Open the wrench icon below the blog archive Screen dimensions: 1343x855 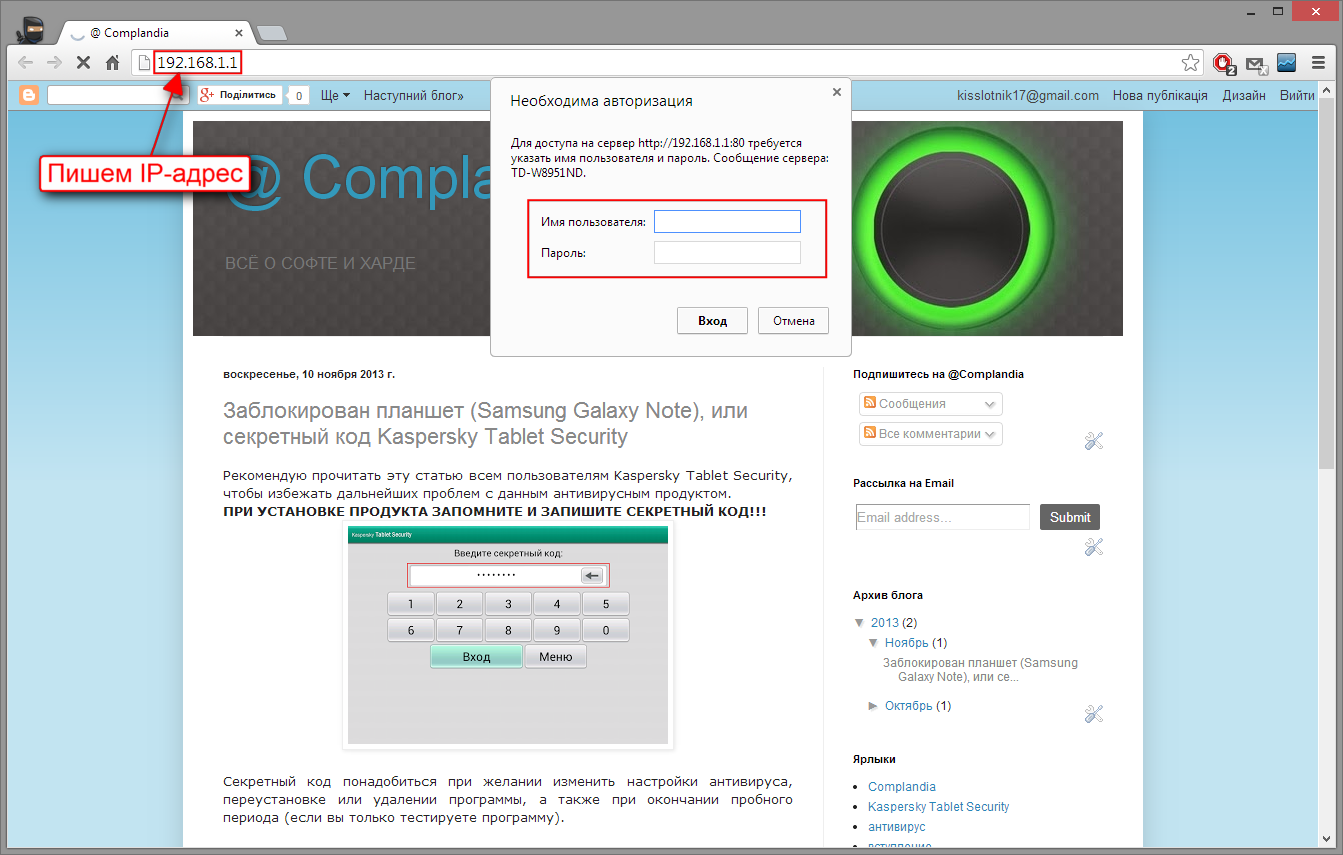coord(1093,714)
